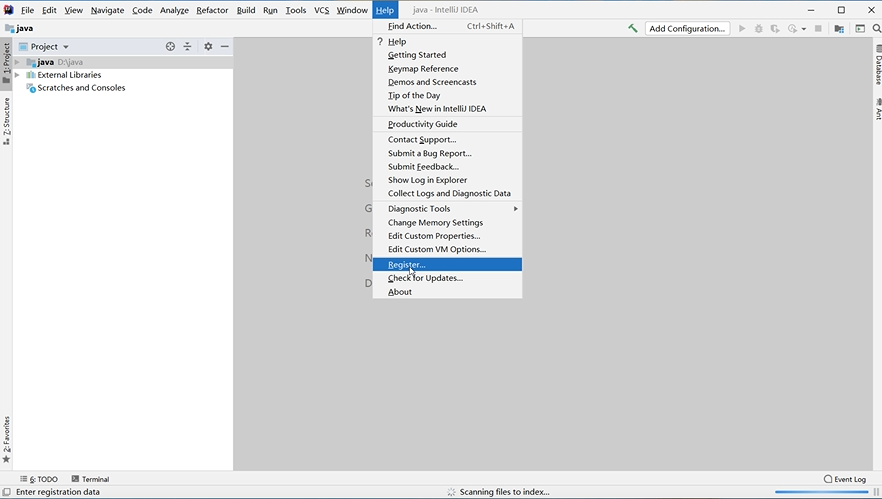Select Edit Custom VM Options... entry
Screen dimensions: 882x499
click(x=447, y=249)
